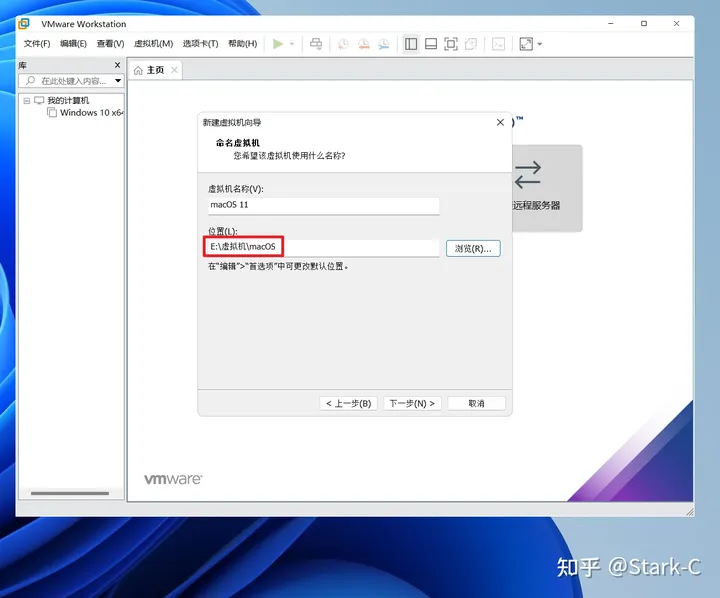Screen dimensions: 720x598
Task: Click the Unity mode icon
Action: 471,44
